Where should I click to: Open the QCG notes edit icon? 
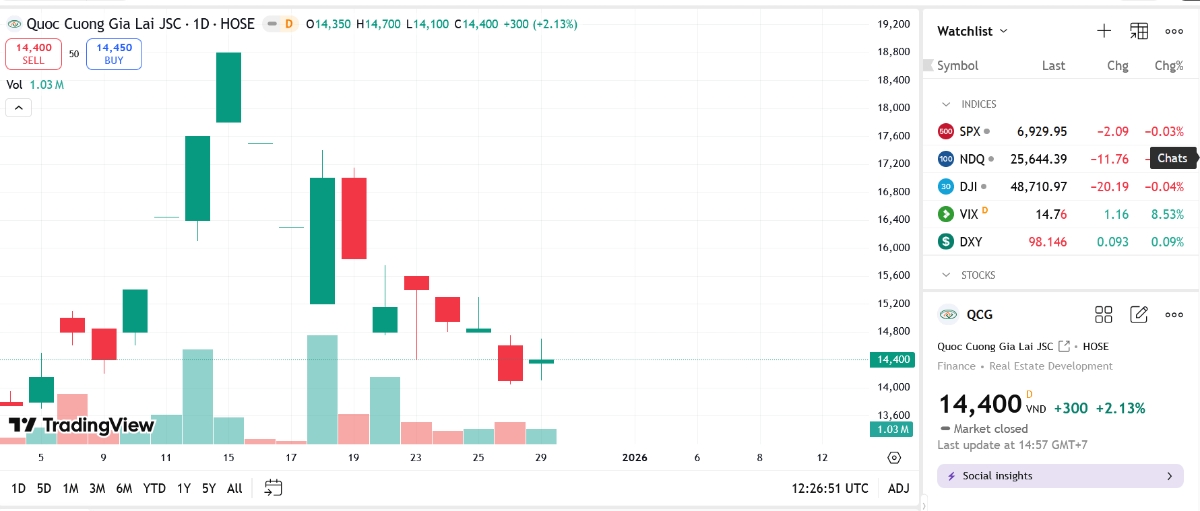1139,315
